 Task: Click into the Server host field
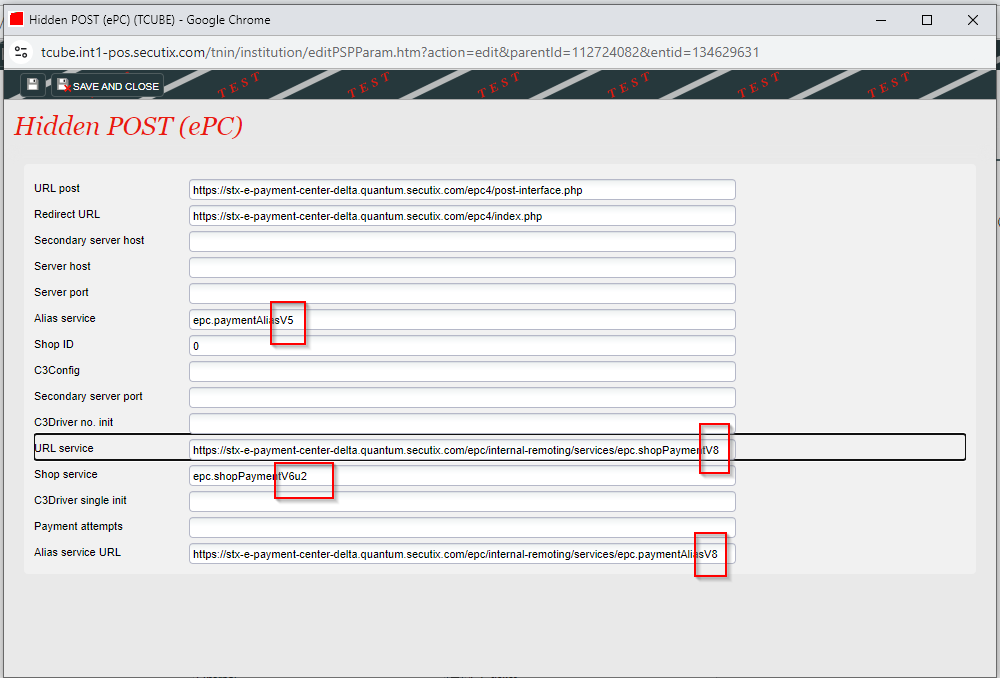[462, 267]
